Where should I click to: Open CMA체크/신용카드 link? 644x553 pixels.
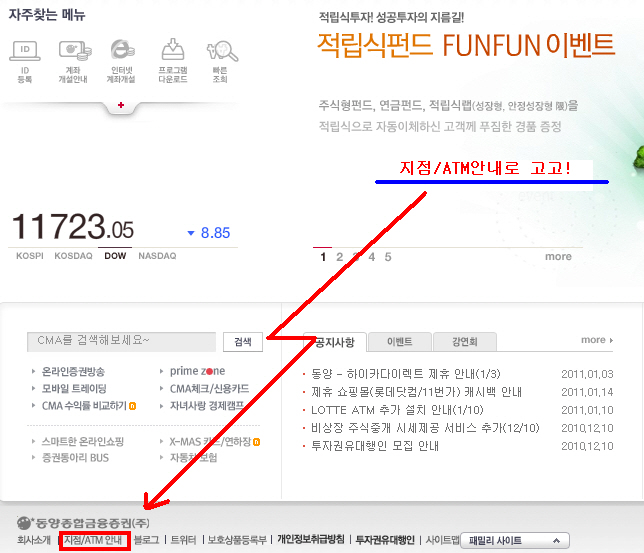(x=209, y=389)
